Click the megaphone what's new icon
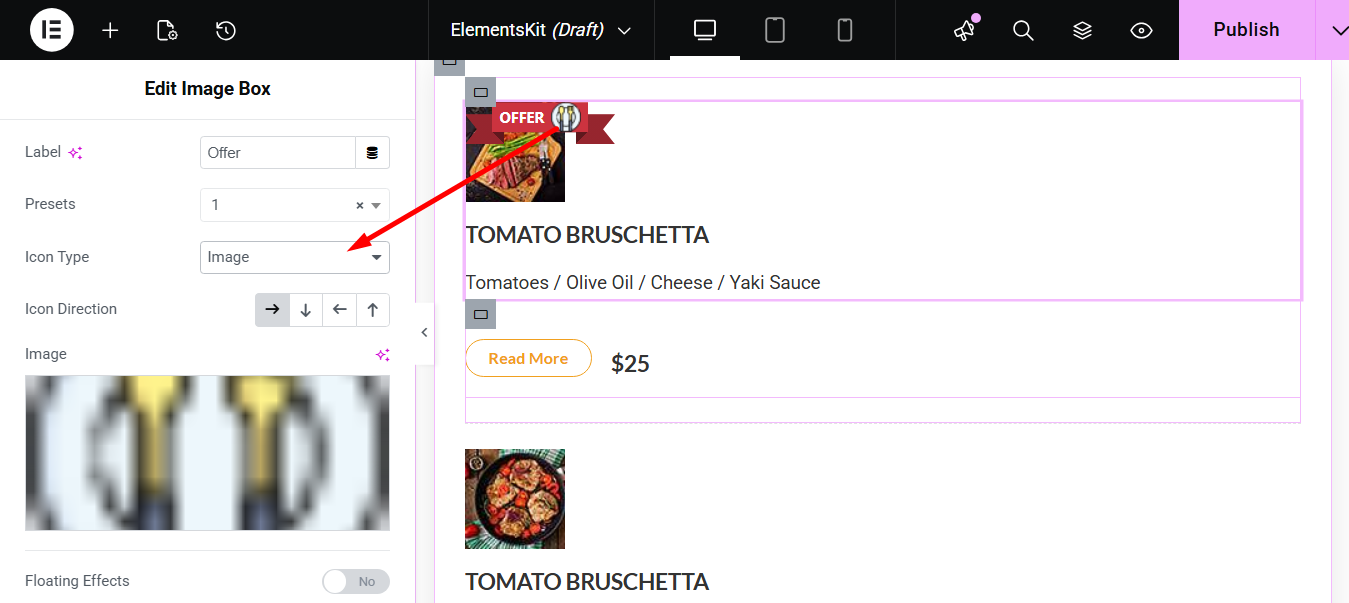The width and height of the screenshot is (1349, 603). click(x=964, y=30)
